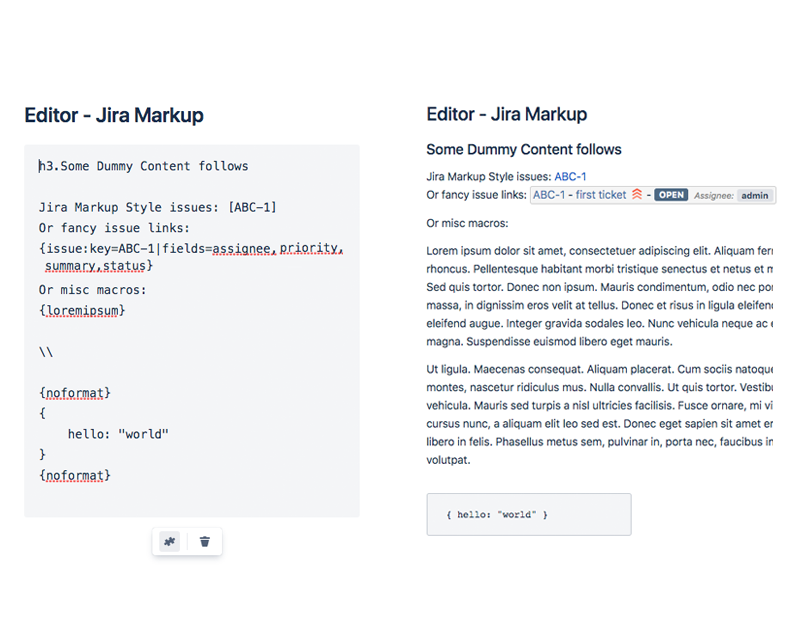800x640 pixels.
Task: Click the 'summary,status}' editor line
Action: 99,266
